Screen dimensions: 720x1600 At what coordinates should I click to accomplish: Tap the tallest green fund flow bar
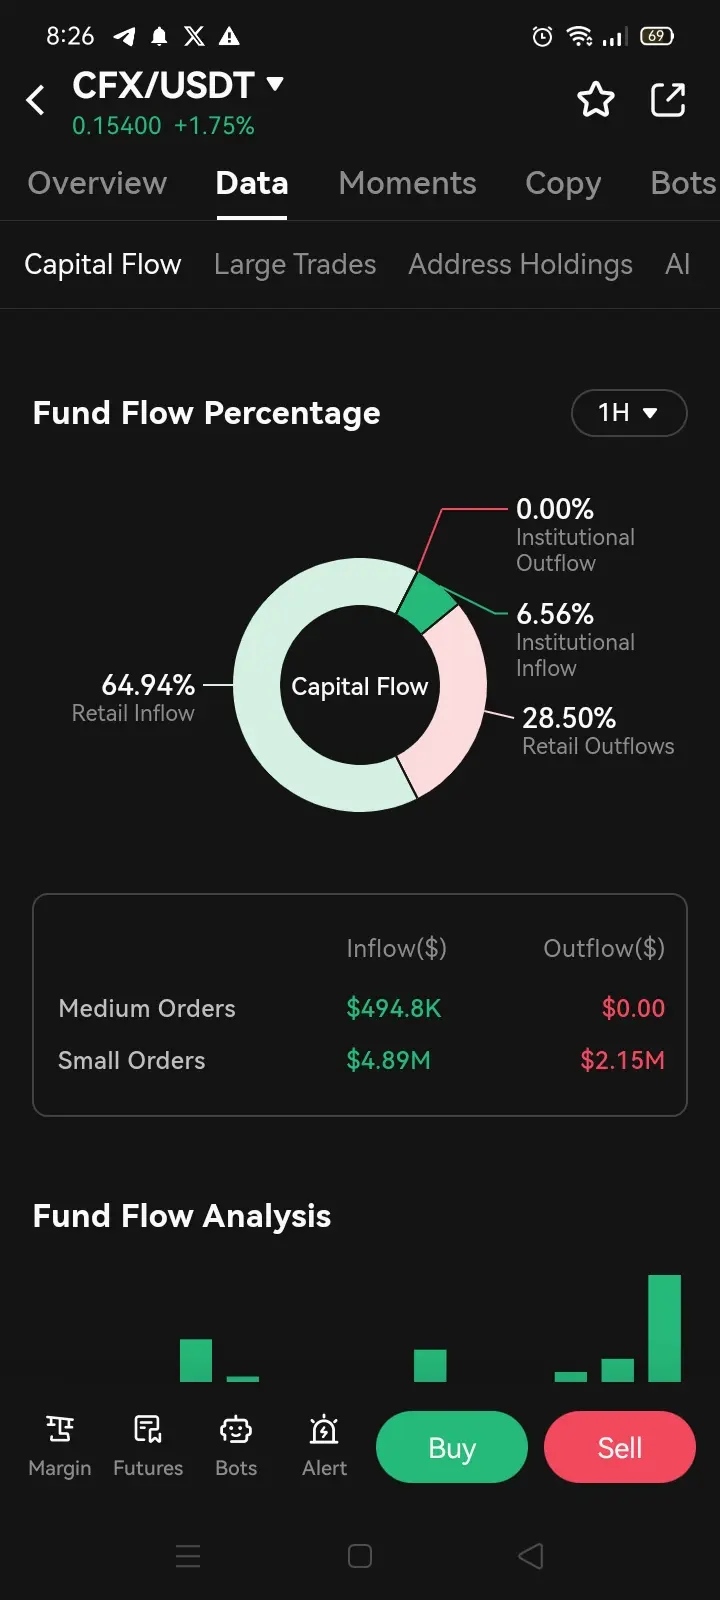664,1328
